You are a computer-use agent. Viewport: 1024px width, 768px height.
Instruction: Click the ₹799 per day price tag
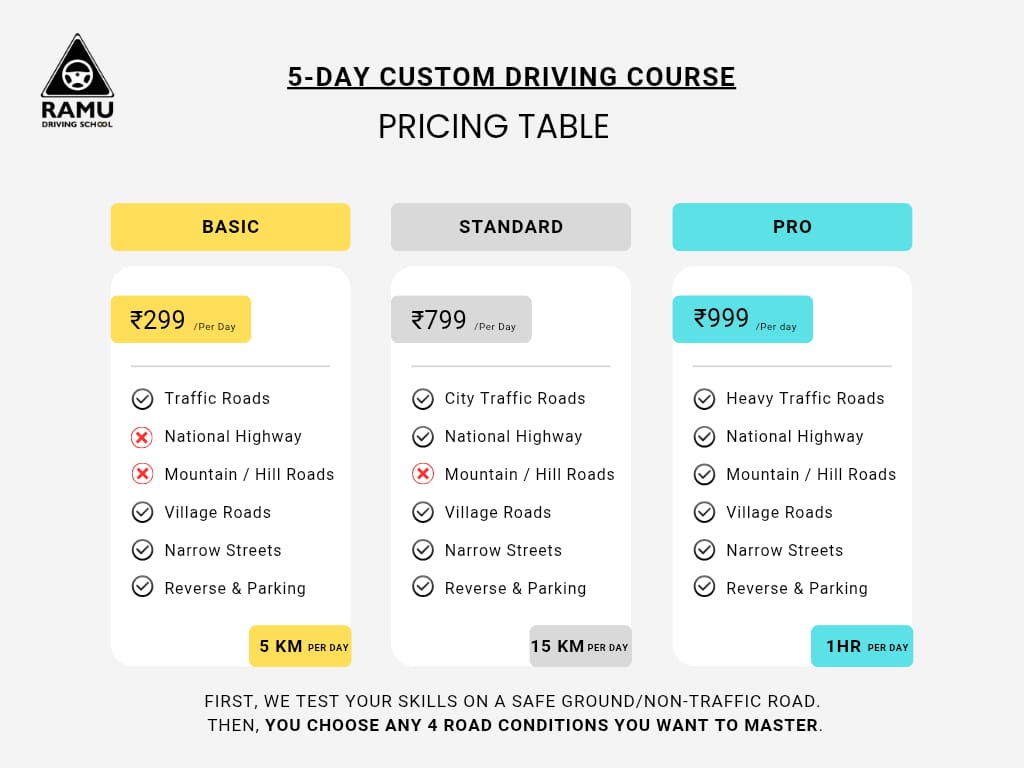click(x=461, y=320)
